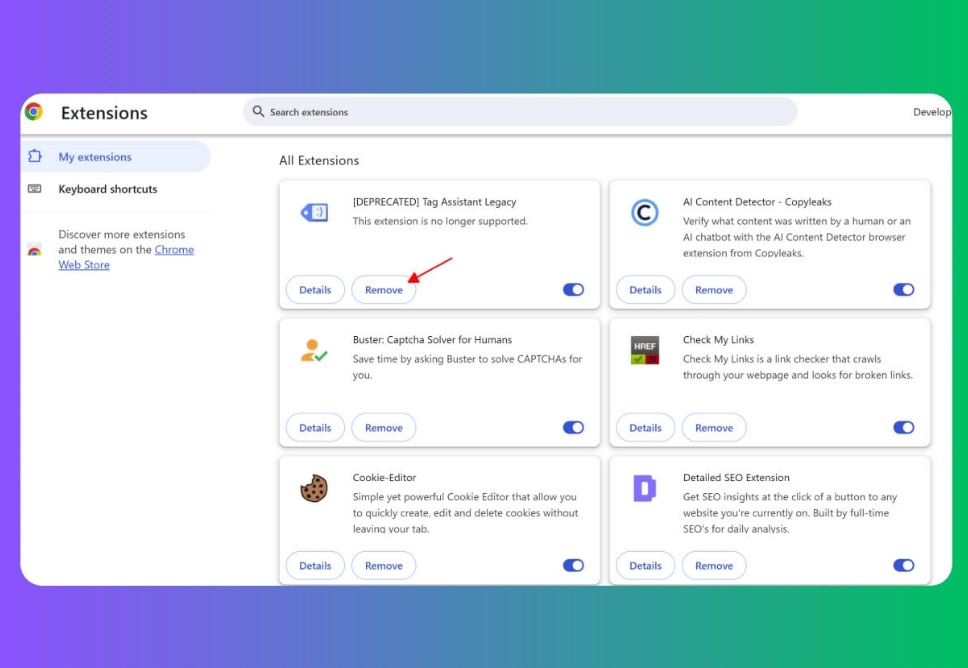The image size is (968, 668).
Task: Remove the Tag Assistant Legacy extension
Action: pos(383,290)
